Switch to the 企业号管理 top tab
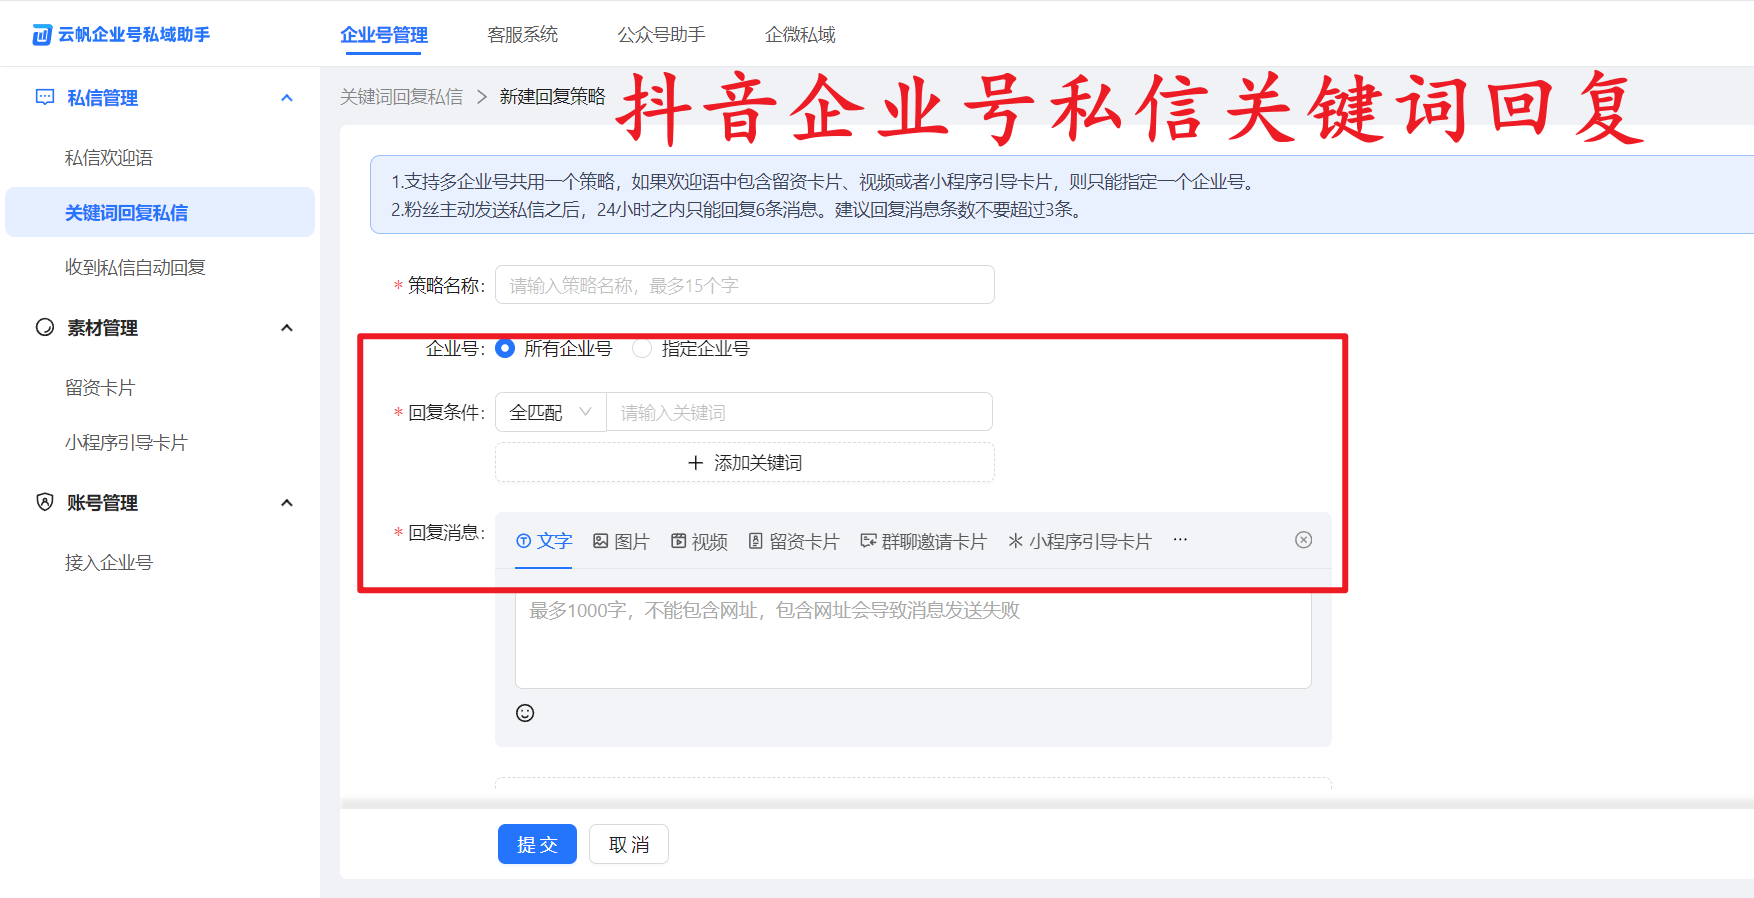Viewport: 1754px width, 898px height. (x=384, y=35)
